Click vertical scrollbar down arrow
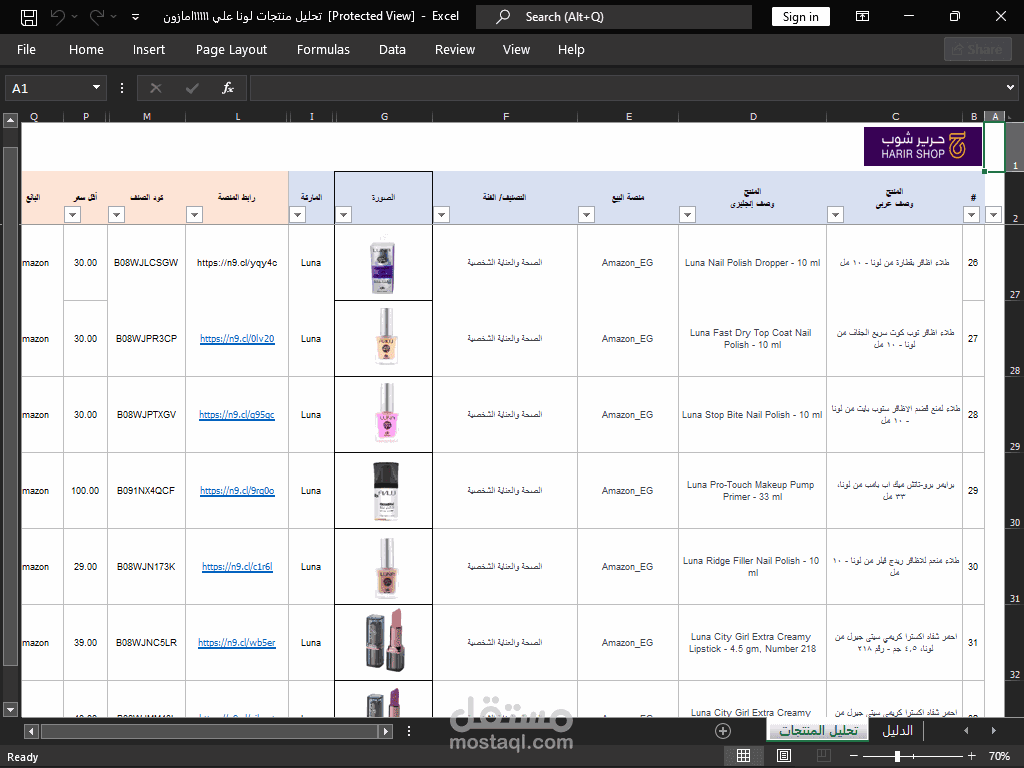Viewport: 1024px width, 768px height. 10,709
